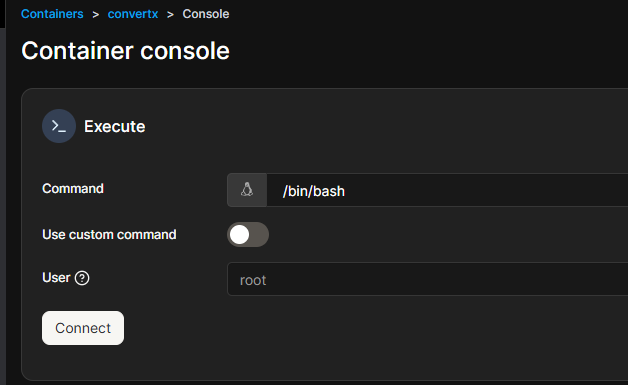Click the Container console page heading

(125, 51)
